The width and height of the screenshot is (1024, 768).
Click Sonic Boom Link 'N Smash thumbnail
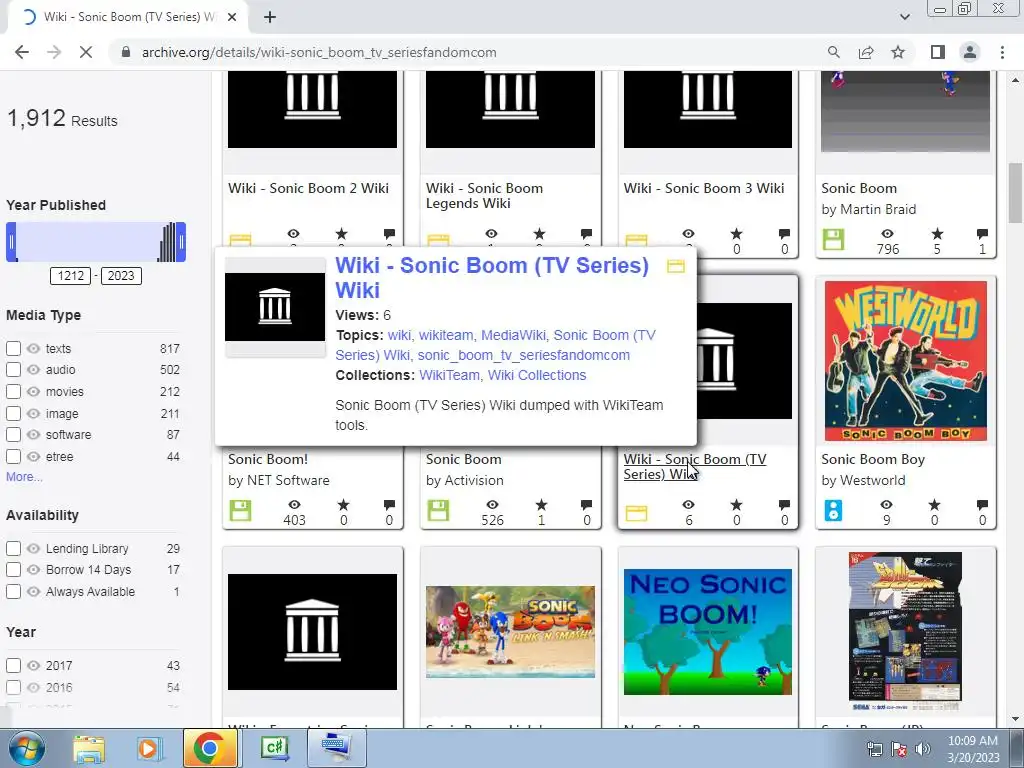[510, 632]
